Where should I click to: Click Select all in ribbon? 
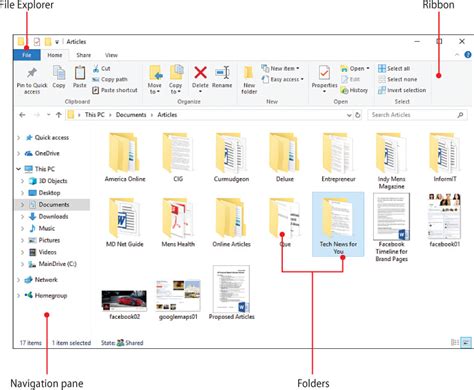click(x=394, y=68)
